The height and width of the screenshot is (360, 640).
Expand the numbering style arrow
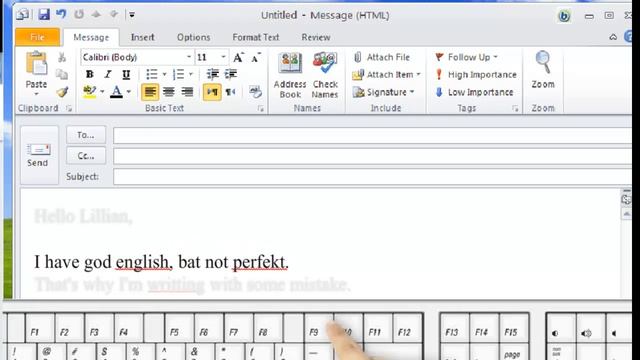[x=191, y=74]
